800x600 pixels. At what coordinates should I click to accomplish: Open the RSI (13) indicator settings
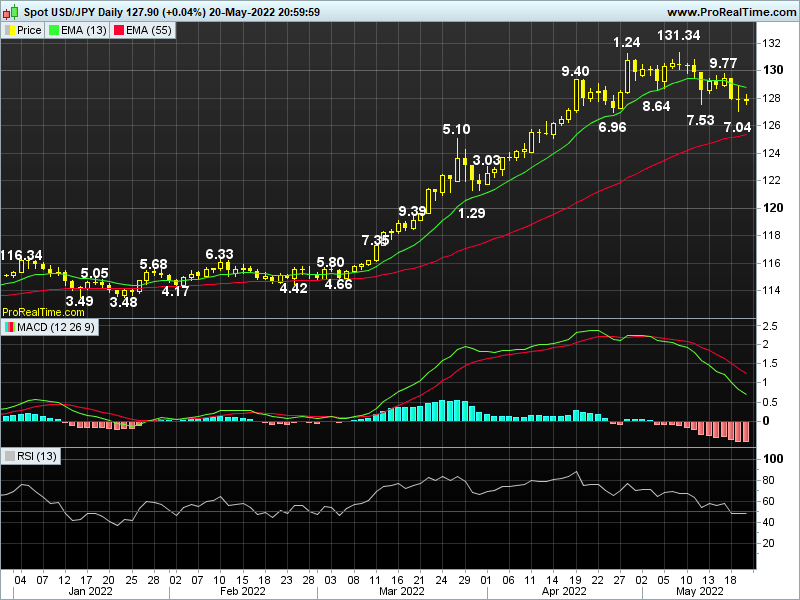click(x=35, y=455)
